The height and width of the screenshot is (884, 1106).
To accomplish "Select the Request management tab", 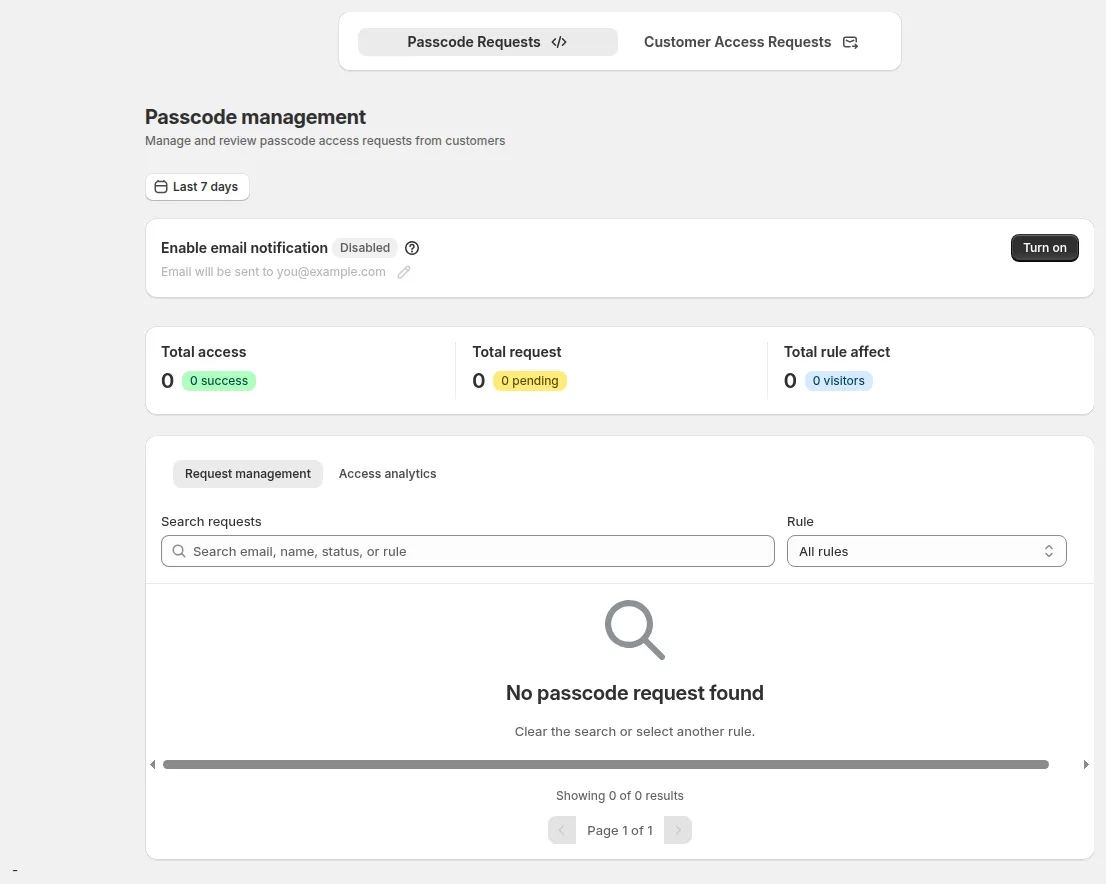I will click(x=248, y=474).
